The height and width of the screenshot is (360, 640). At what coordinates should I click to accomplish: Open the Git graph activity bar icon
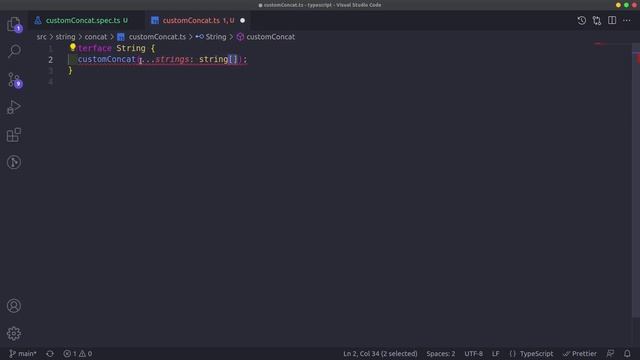click(14, 162)
